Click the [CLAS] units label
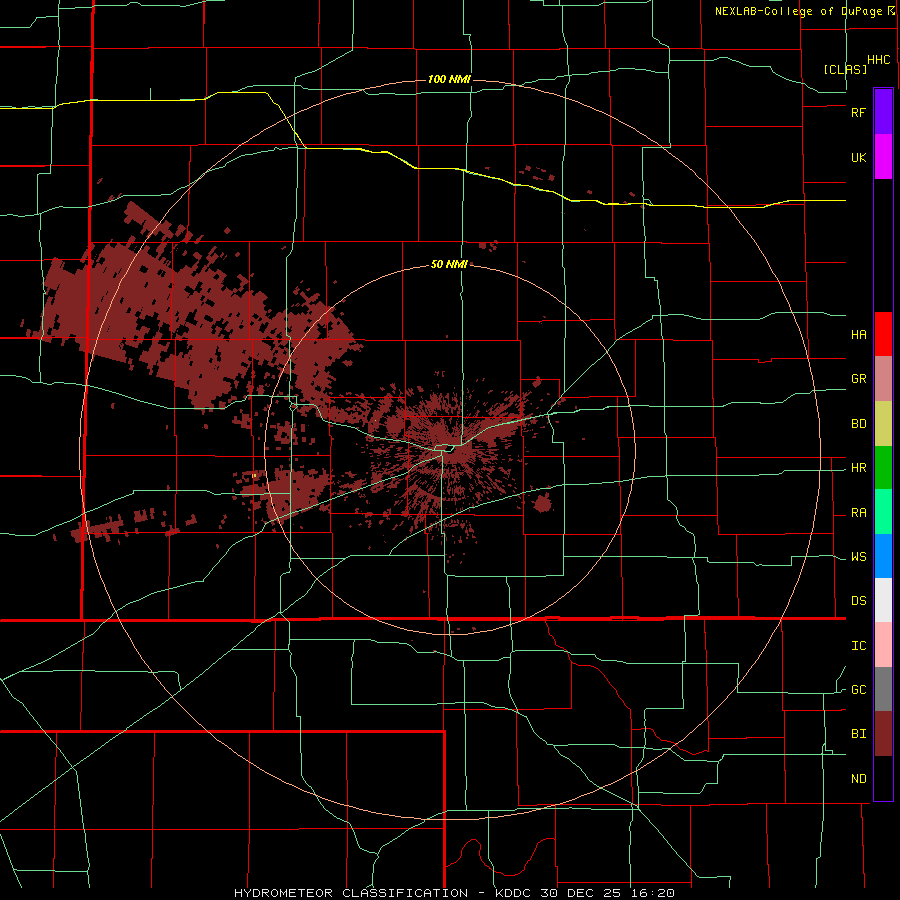The image size is (900, 900). 845,69
